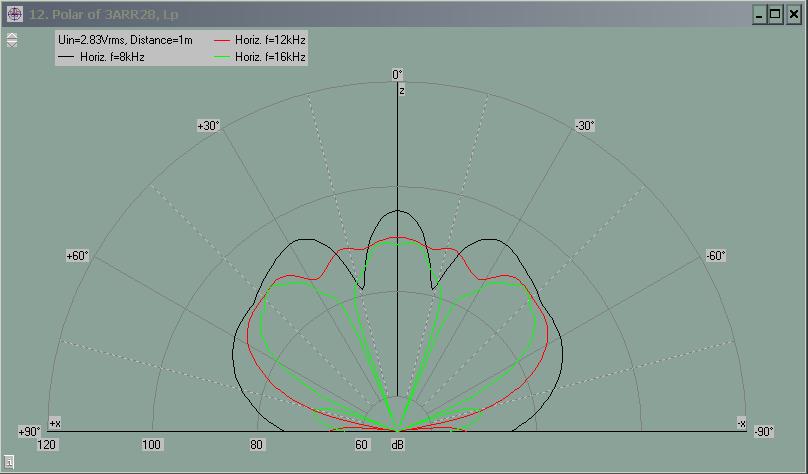Select the Horiz. f=12kHz legend entry

coord(260,40)
